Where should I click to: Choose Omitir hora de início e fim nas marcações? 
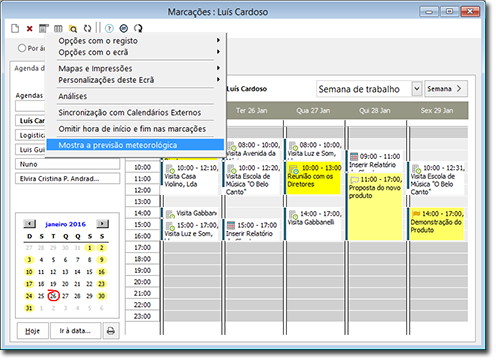[x=135, y=129]
